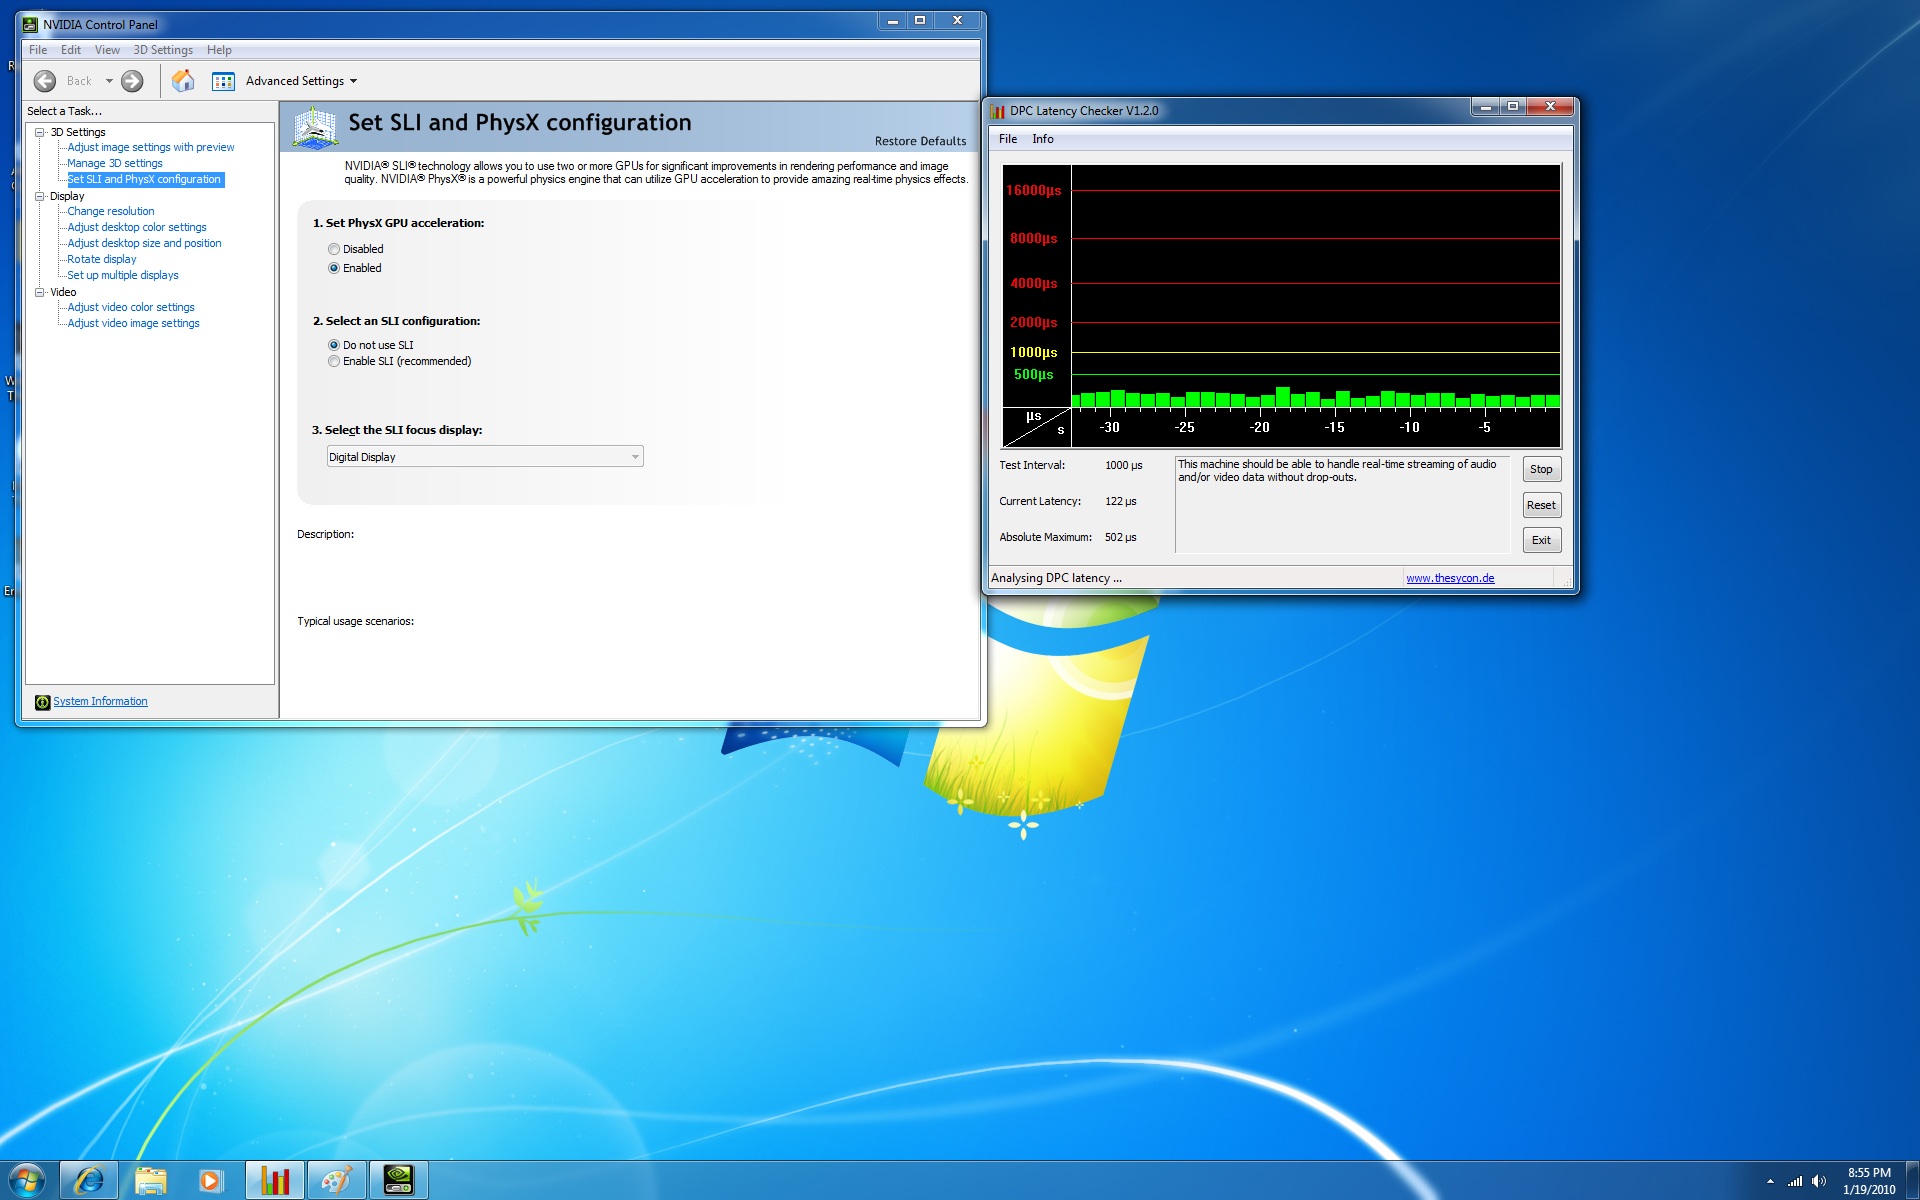Click the SLI and PhysX page header icon

point(315,127)
